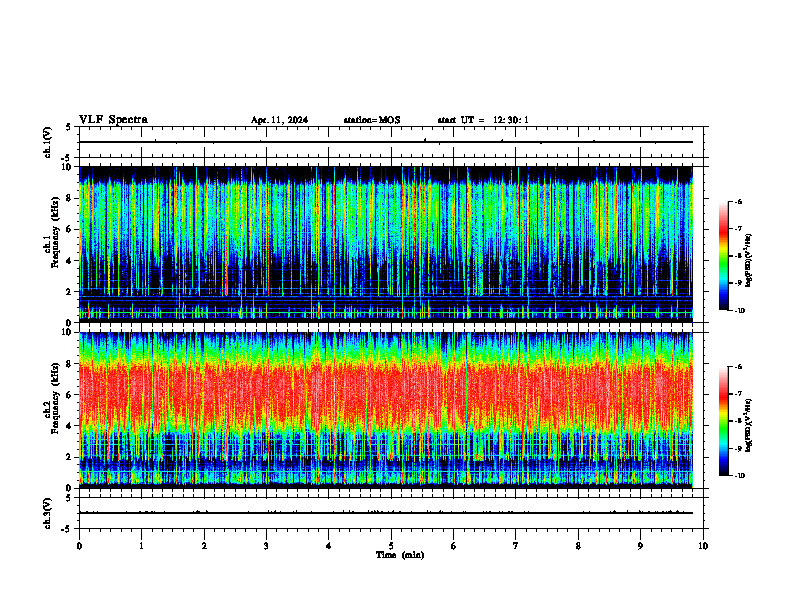Click the ch.2 frequency axis "8" tick label
The height and width of the screenshot is (612, 792).
point(70,363)
